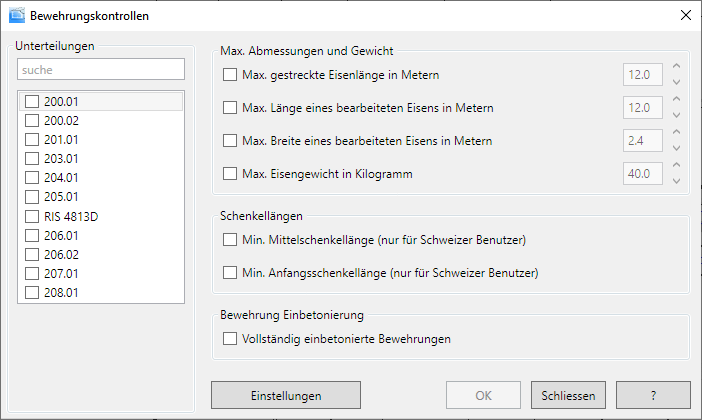Screen dimensions: 702x420
Task: Toggle Max. Eisengewicht in Kilogramm checkbox
Action: [x=231, y=174]
